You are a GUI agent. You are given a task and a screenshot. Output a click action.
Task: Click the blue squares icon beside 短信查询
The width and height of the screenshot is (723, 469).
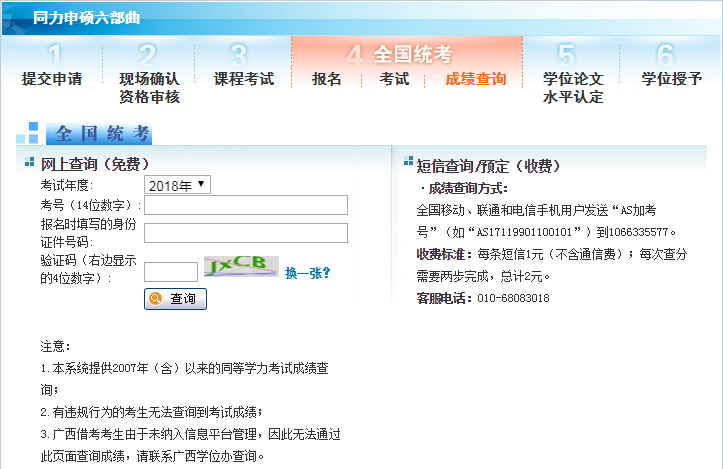click(x=409, y=160)
